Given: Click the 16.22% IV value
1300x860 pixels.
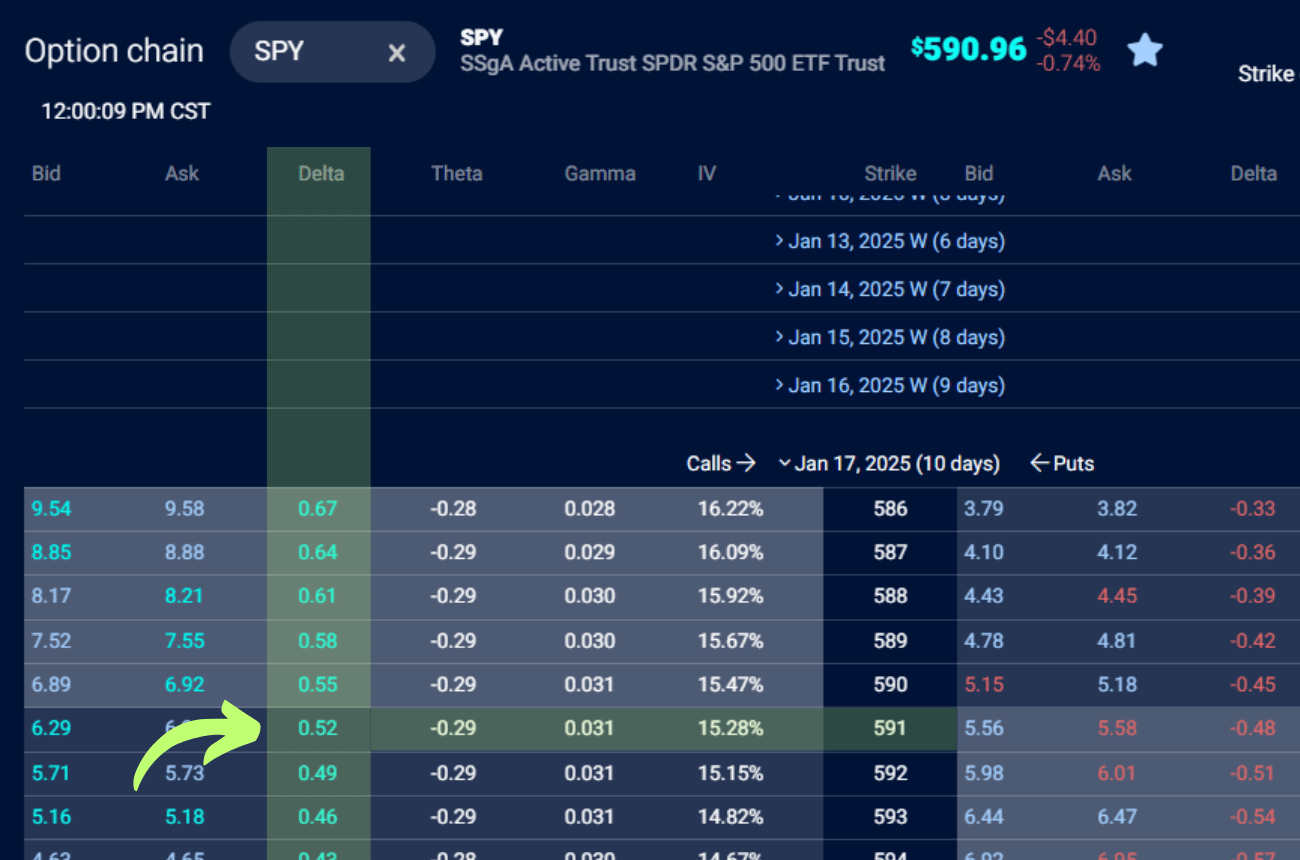Looking at the screenshot, I should pyautogui.click(x=730, y=508).
